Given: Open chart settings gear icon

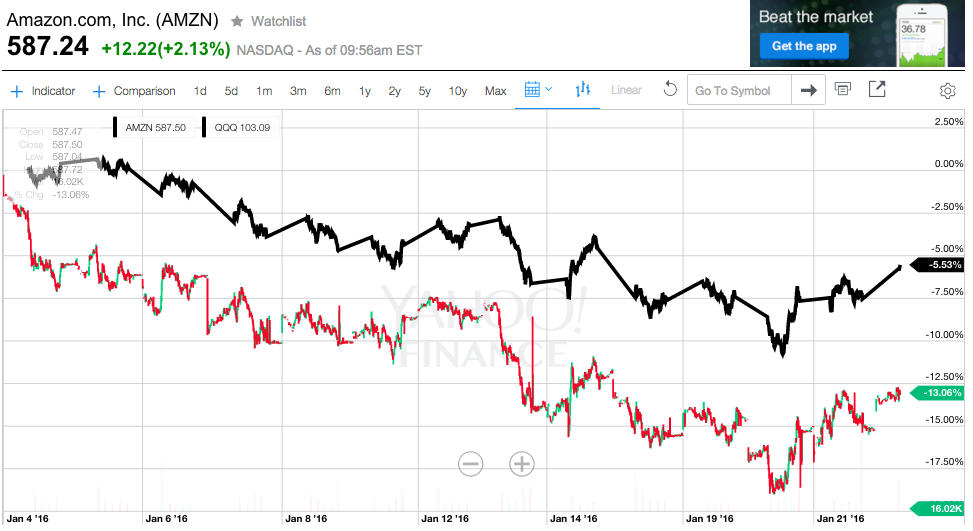Looking at the screenshot, I should tap(948, 91).
